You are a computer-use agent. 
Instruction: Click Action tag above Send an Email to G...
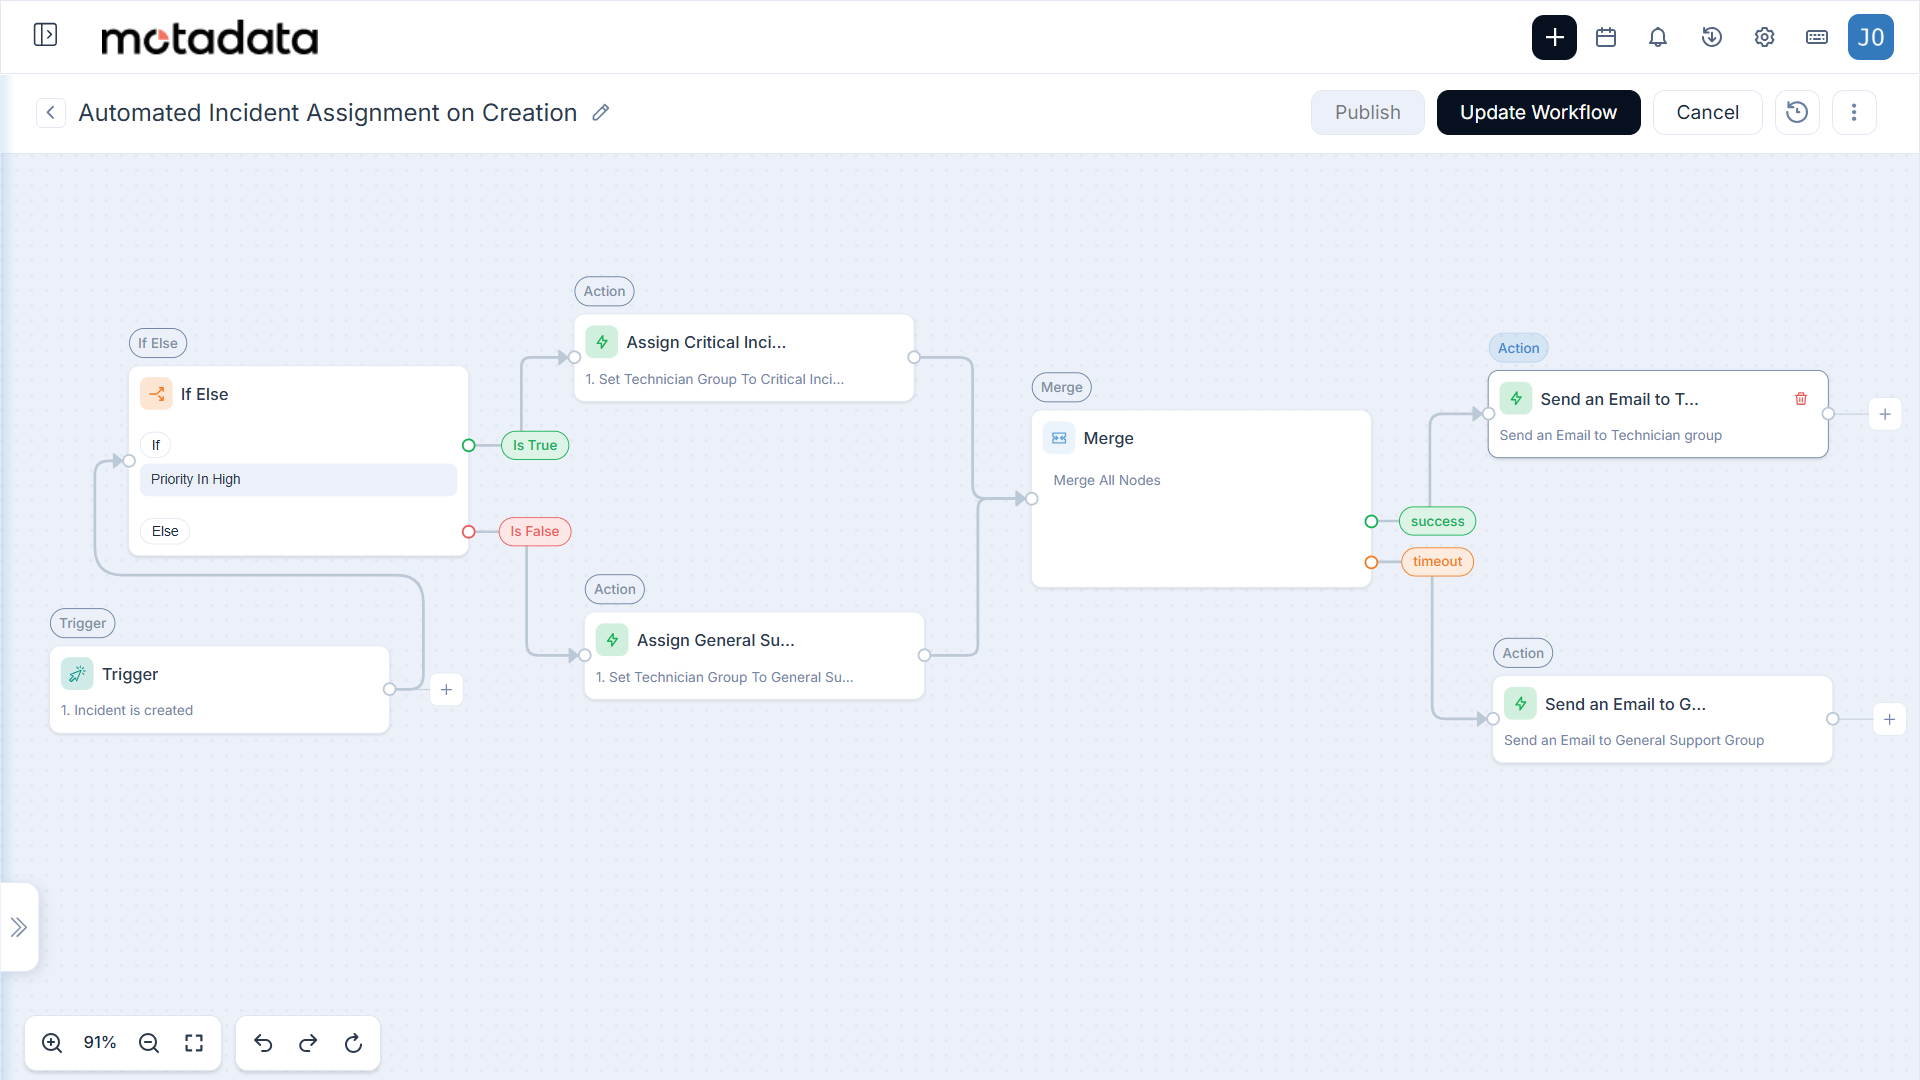point(1522,653)
